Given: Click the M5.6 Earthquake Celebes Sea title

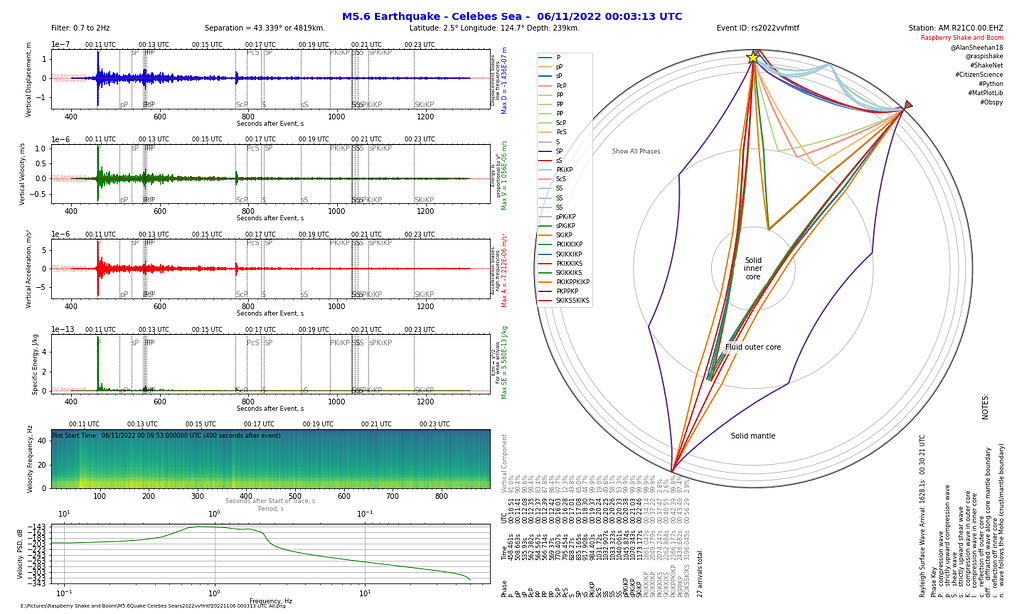Looking at the screenshot, I should tap(511, 16).
